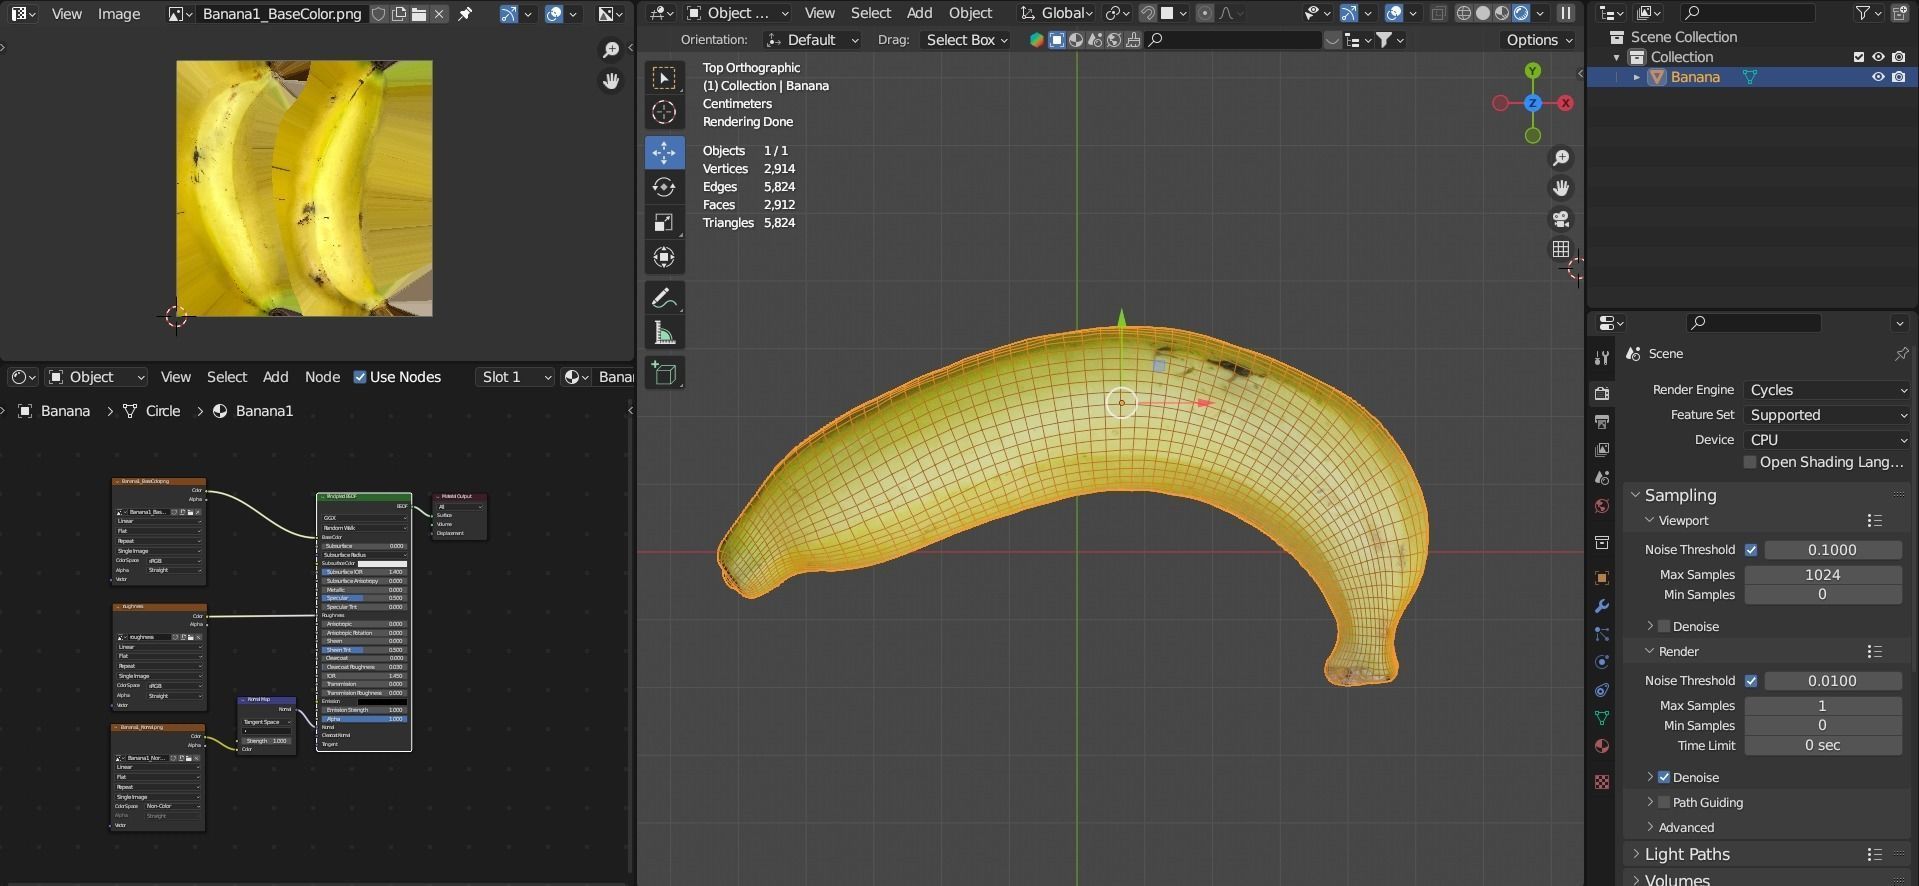Viewport: 1919px width, 886px height.
Task: Switch to rendered viewport shading
Action: coord(1521,13)
